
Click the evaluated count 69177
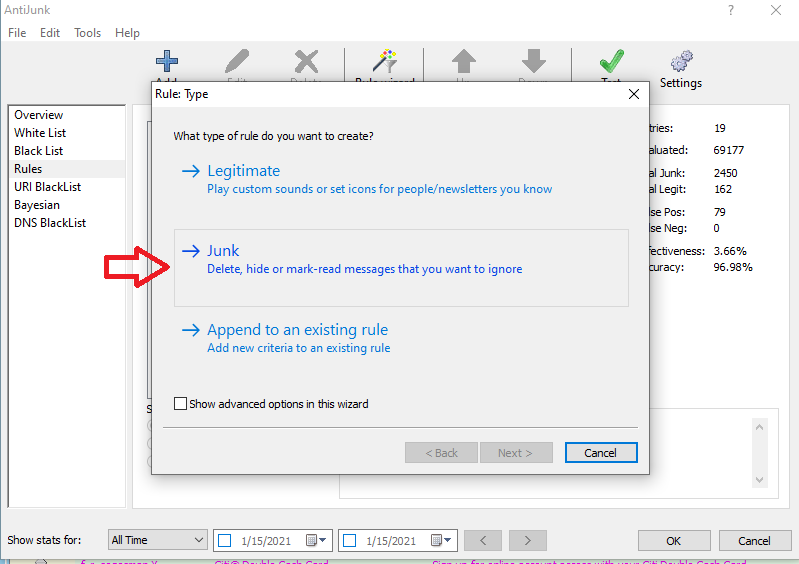click(728, 150)
